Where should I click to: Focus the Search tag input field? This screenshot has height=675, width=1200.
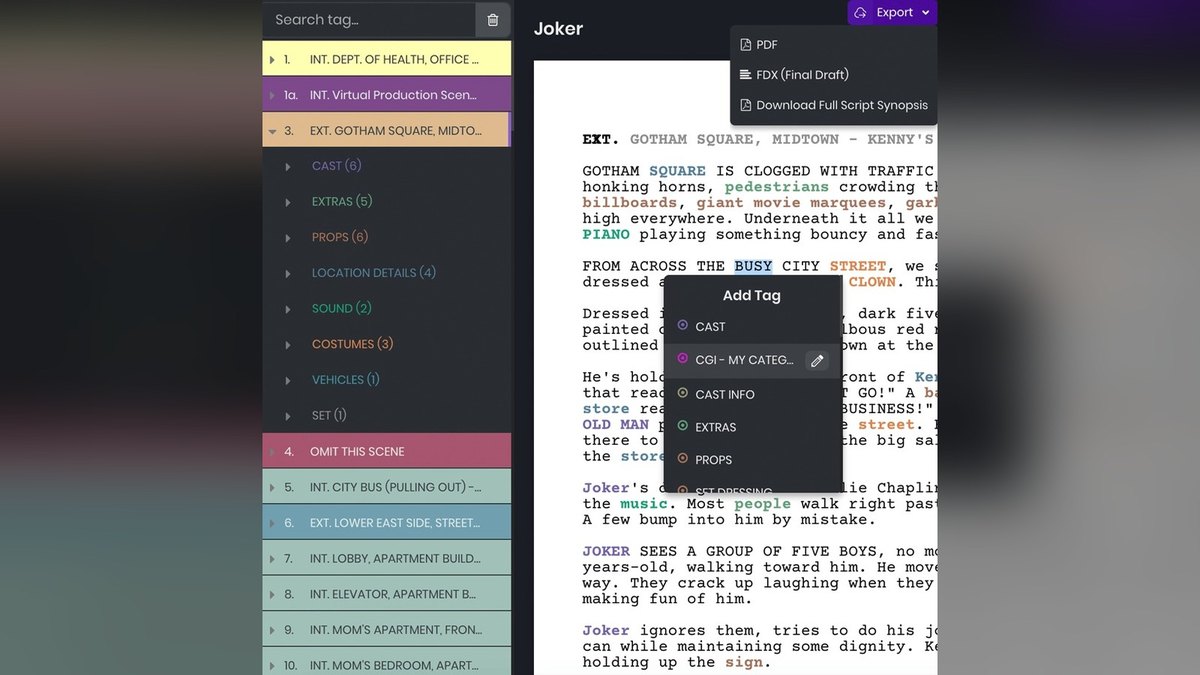click(x=369, y=20)
